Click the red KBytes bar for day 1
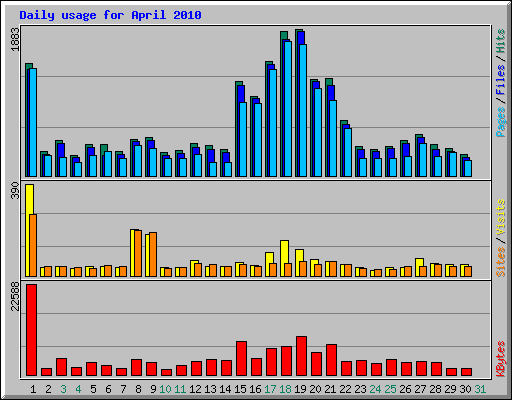 point(32,330)
